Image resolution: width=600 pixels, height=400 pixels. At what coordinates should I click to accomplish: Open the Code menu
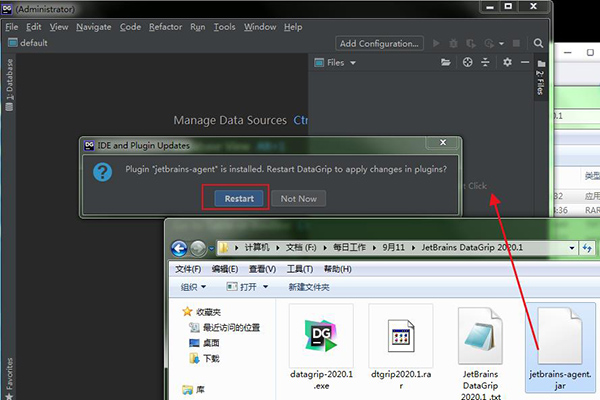pyautogui.click(x=130, y=27)
